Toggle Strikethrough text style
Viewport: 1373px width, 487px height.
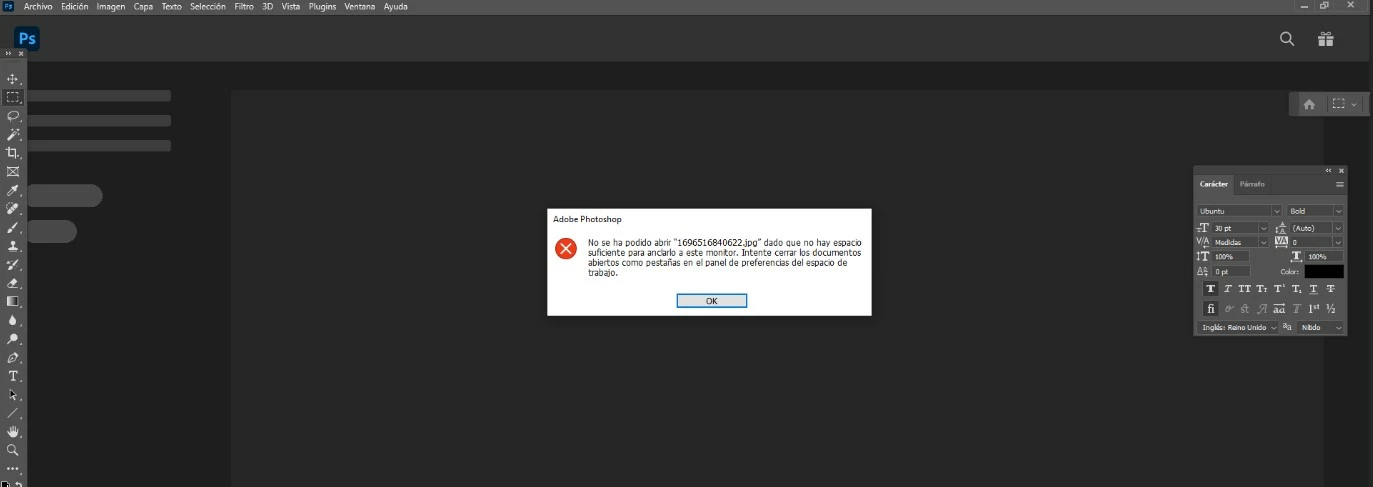pyautogui.click(x=1330, y=289)
